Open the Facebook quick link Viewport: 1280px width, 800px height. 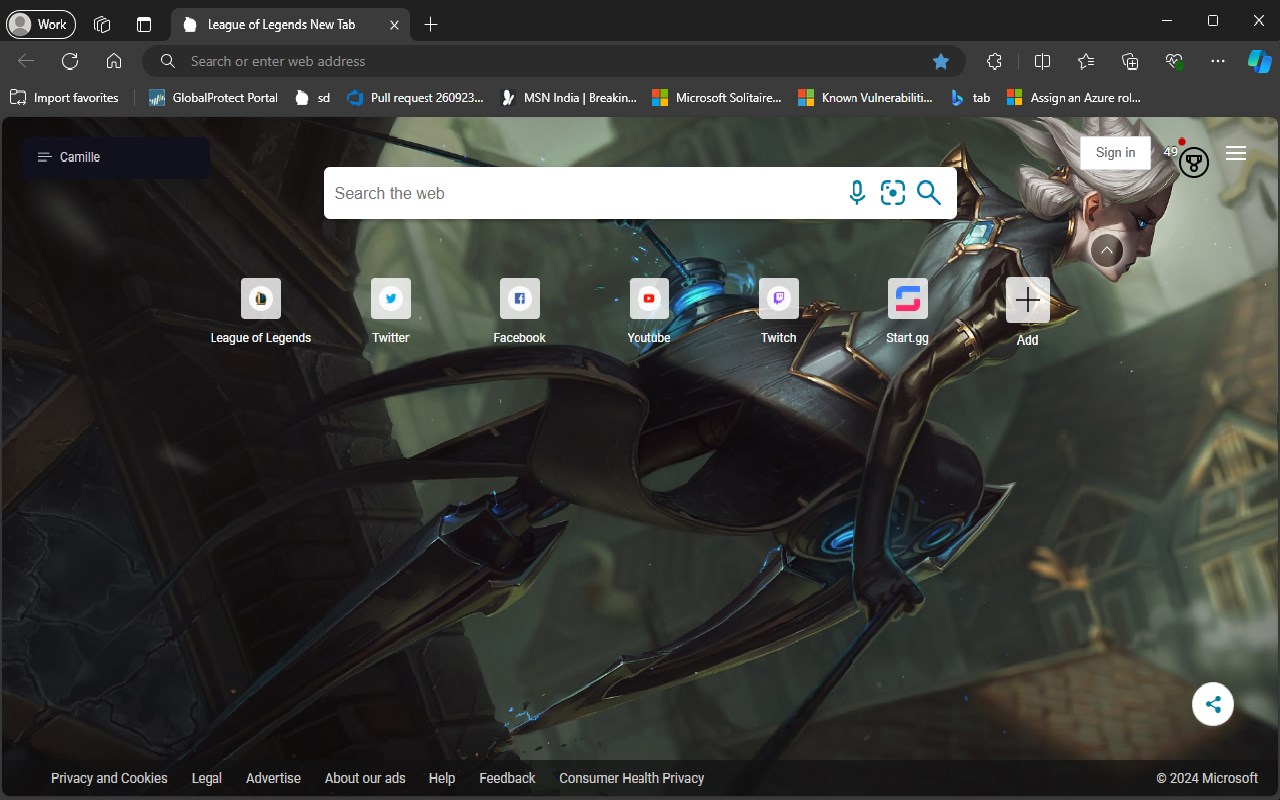coord(520,311)
